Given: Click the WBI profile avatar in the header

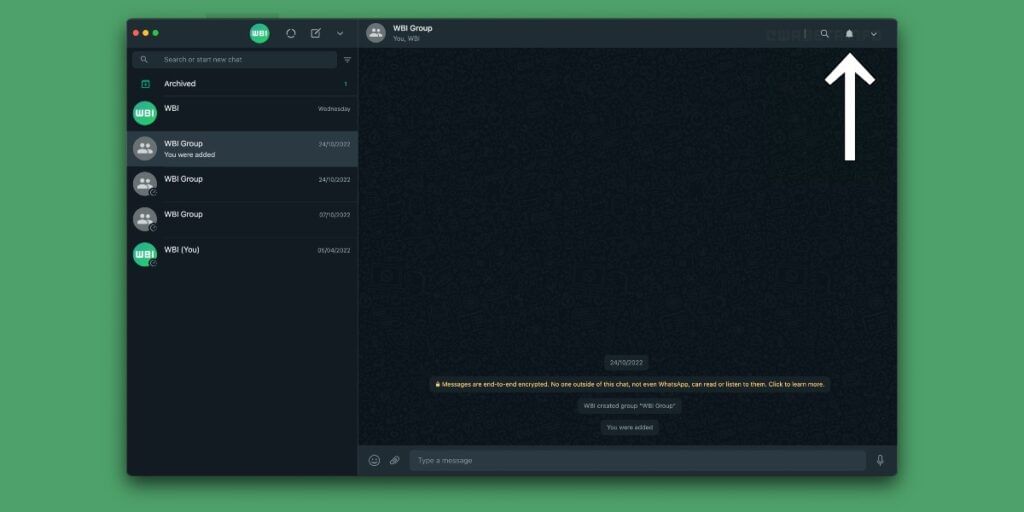Looking at the screenshot, I should click(259, 33).
